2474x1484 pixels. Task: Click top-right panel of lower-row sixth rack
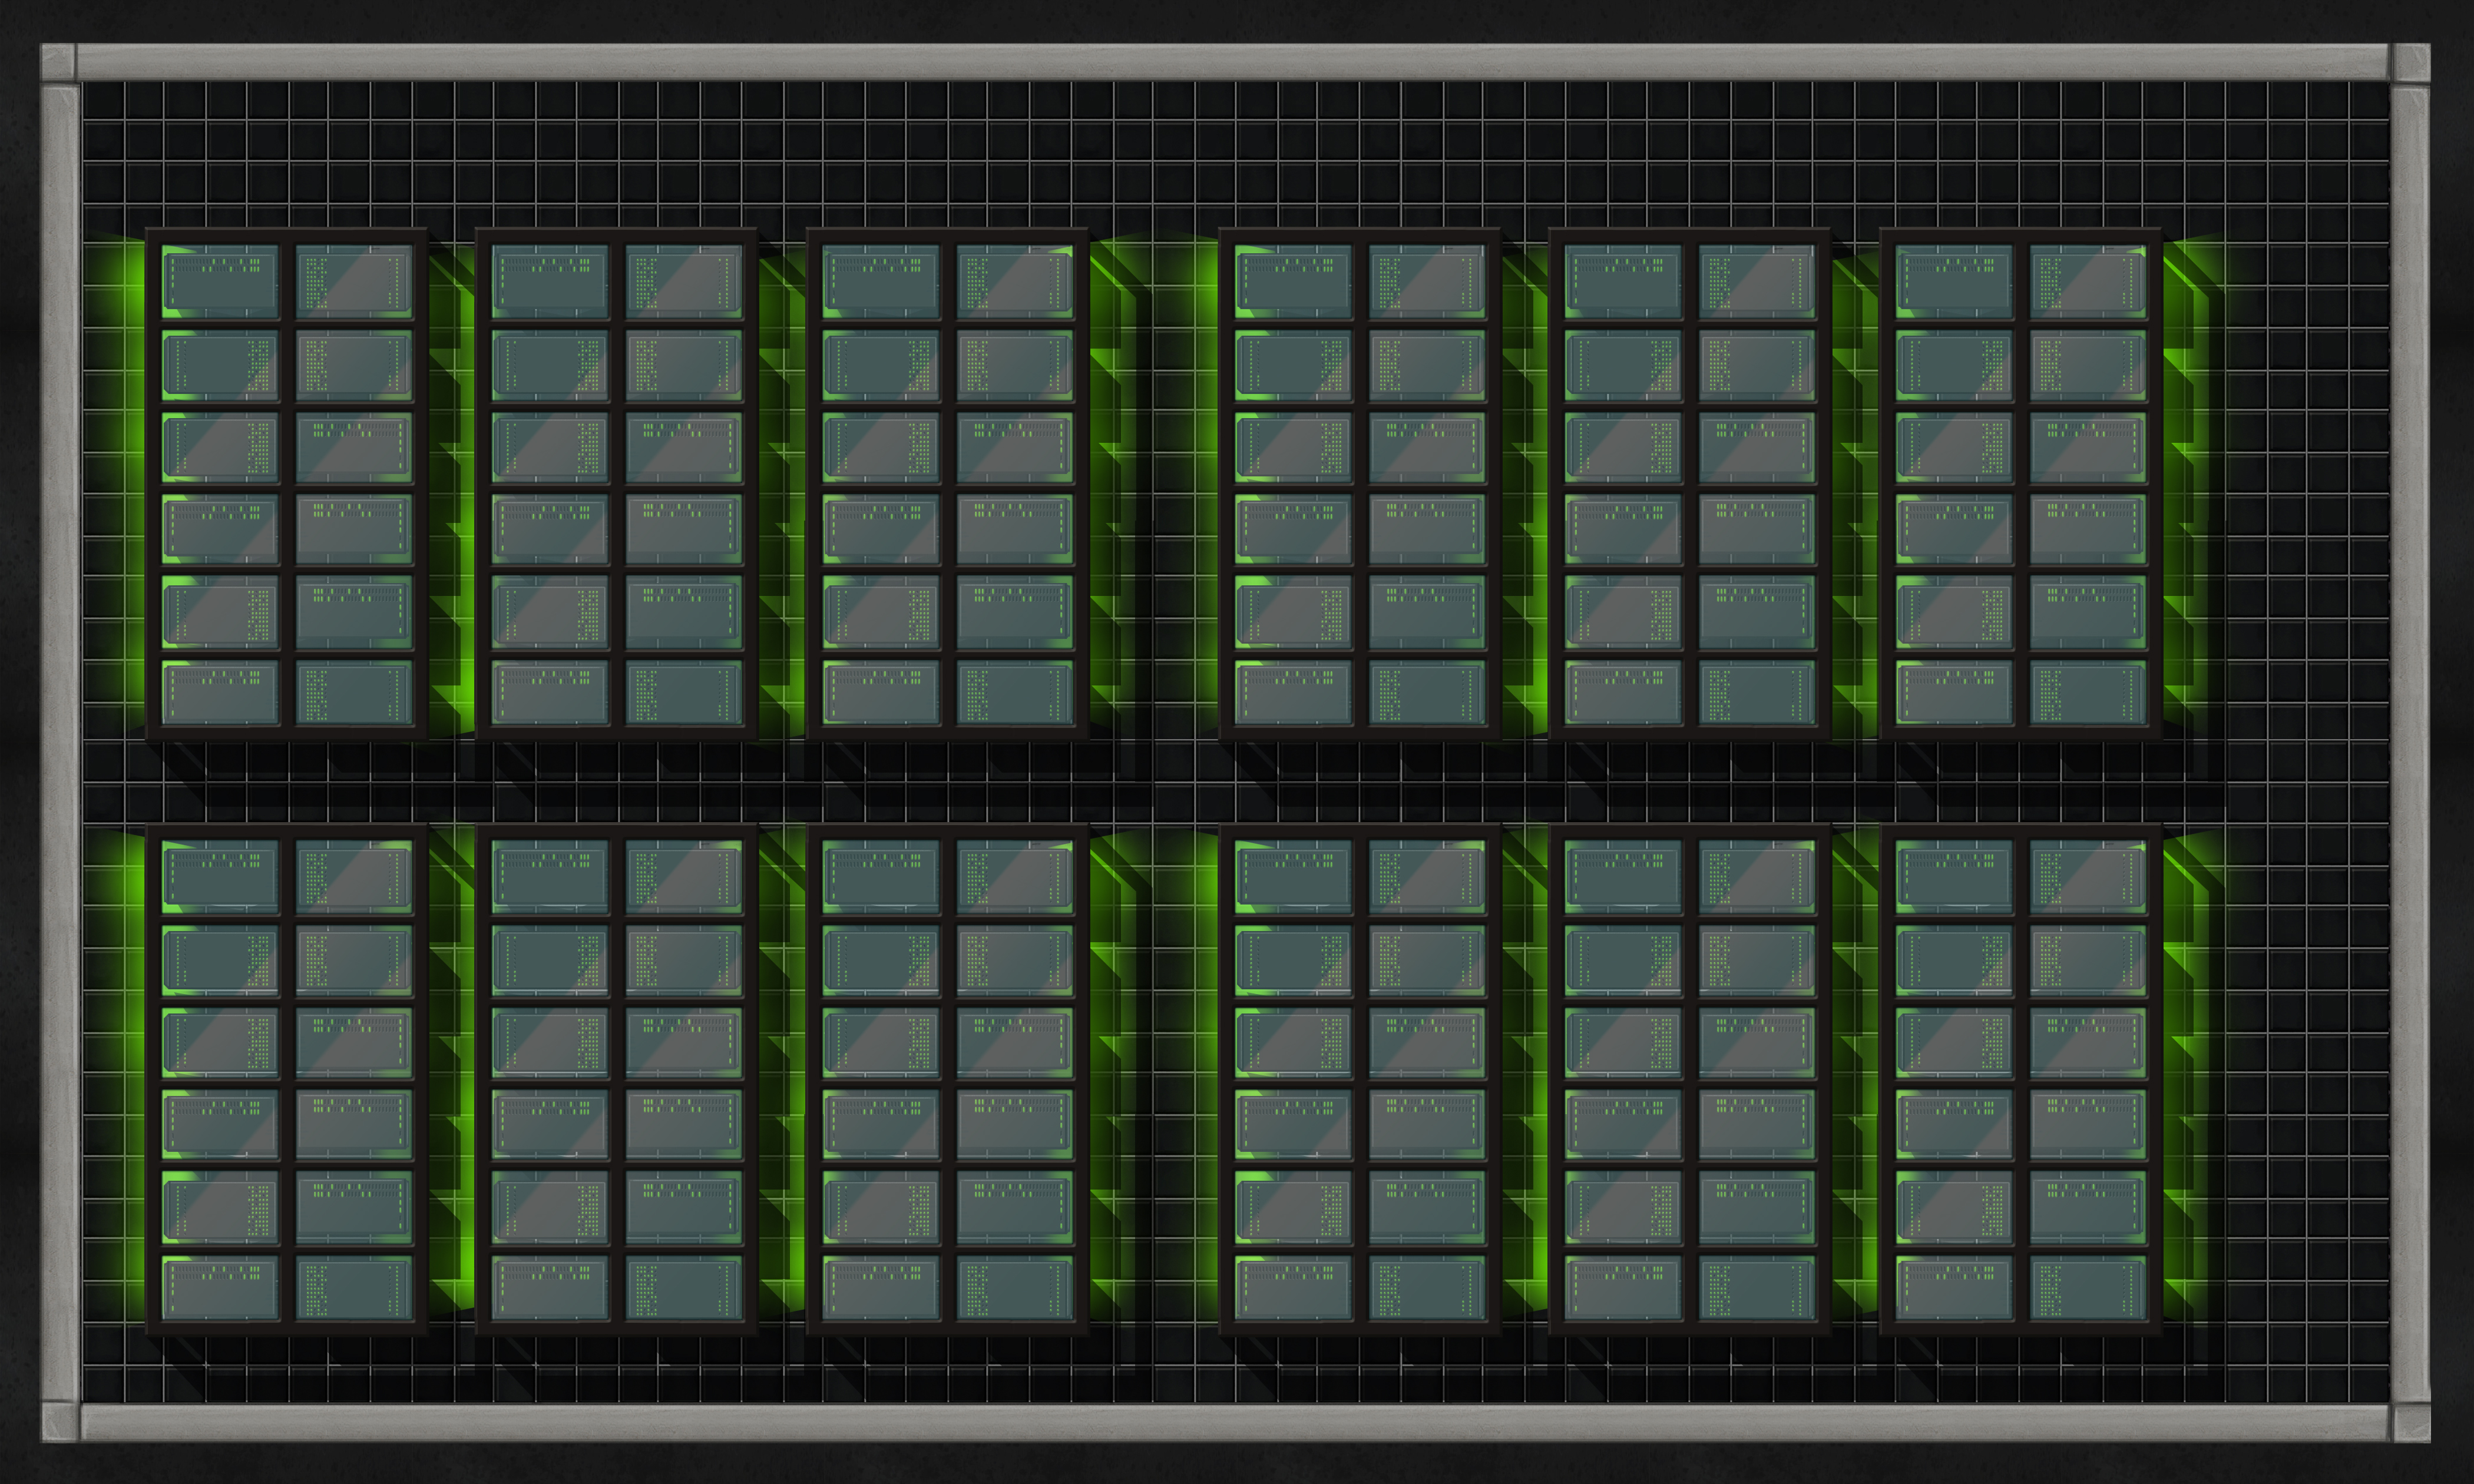click(x=2088, y=876)
